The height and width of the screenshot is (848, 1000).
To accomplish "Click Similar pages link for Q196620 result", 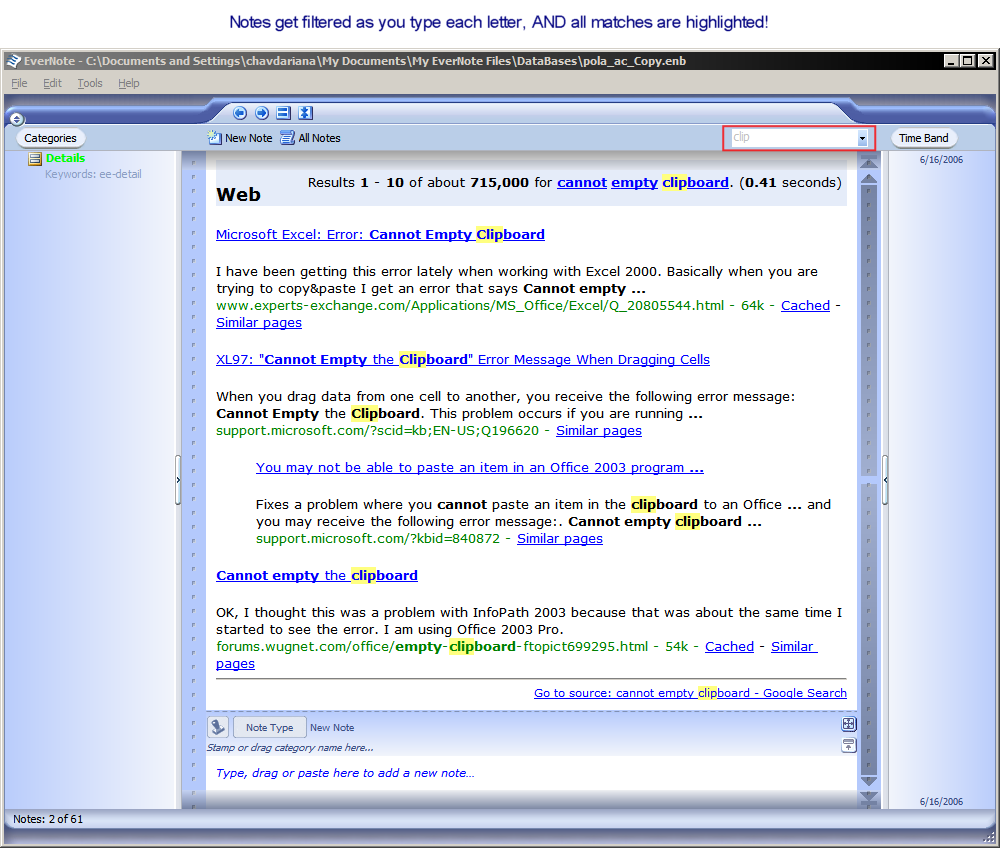I will (599, 430).
